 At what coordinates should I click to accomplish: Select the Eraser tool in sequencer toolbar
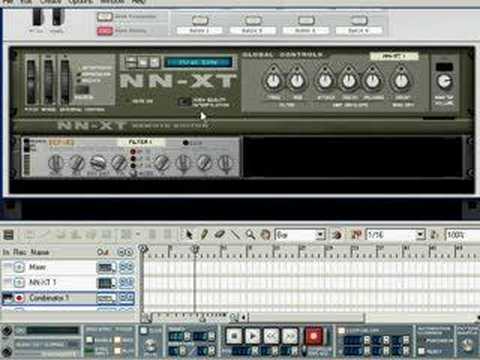(x=219, y=235)
